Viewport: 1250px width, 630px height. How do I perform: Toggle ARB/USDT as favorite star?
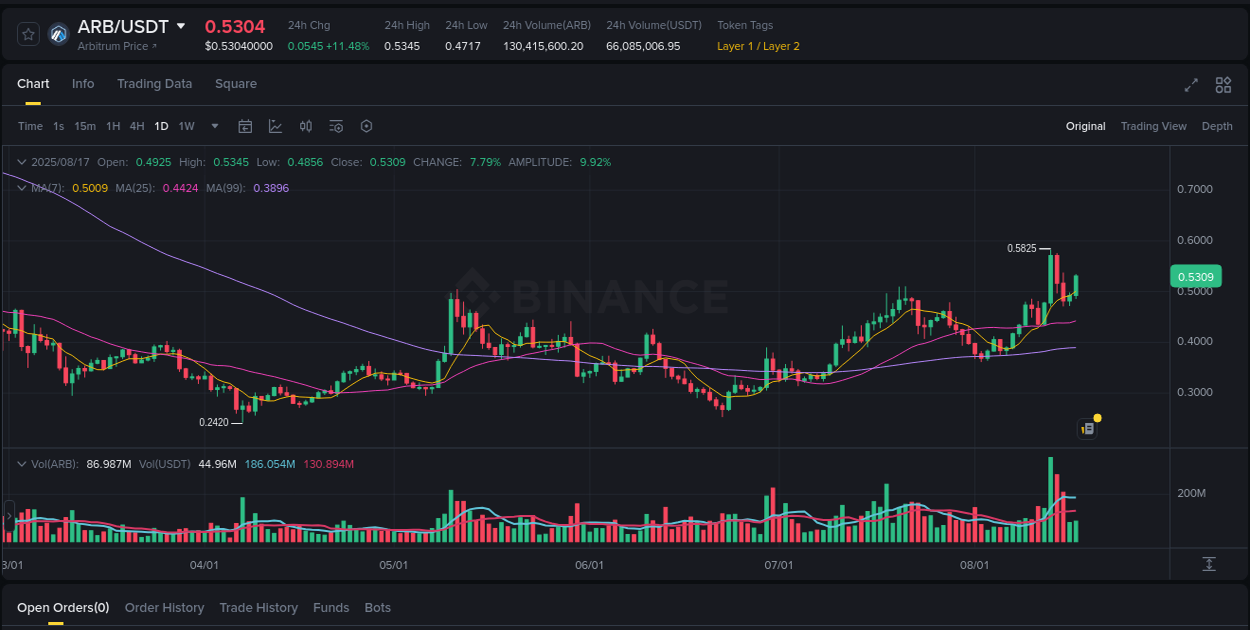click(27, 33)
